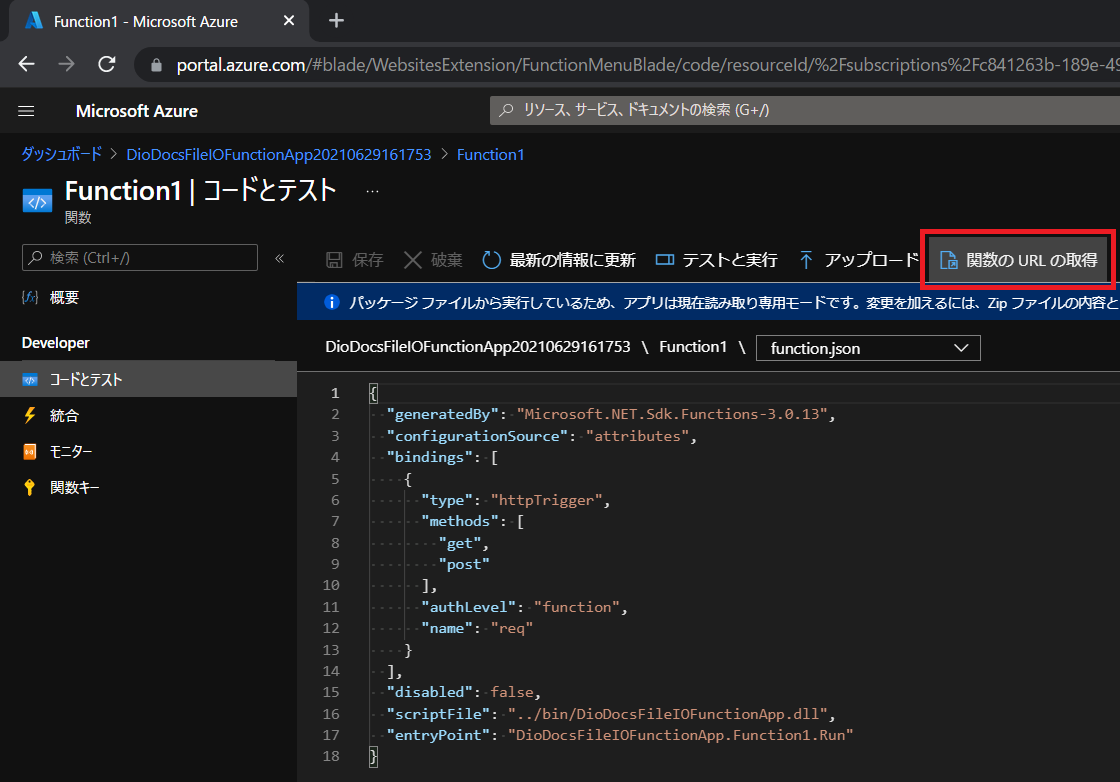
Task: Focus the リソース、サービス、ドキュメントの検索 box
Action: (805, 110)
